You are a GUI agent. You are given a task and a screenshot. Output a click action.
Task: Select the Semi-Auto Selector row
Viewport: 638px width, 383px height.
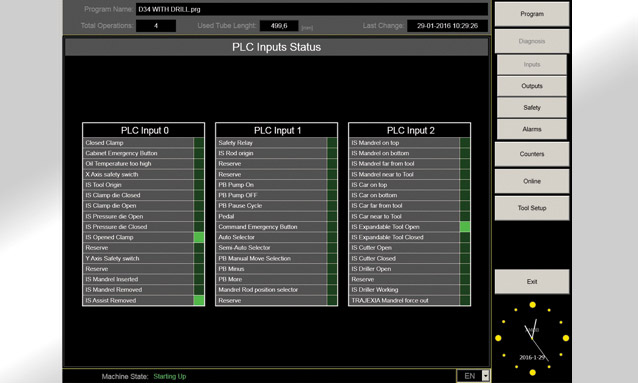276,248
